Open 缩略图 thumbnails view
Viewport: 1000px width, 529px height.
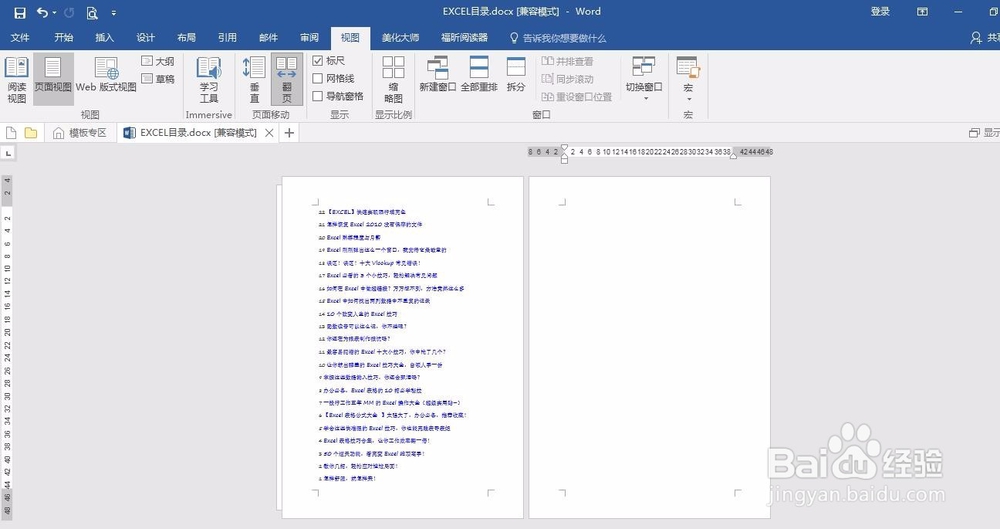(x=393, y=79)
